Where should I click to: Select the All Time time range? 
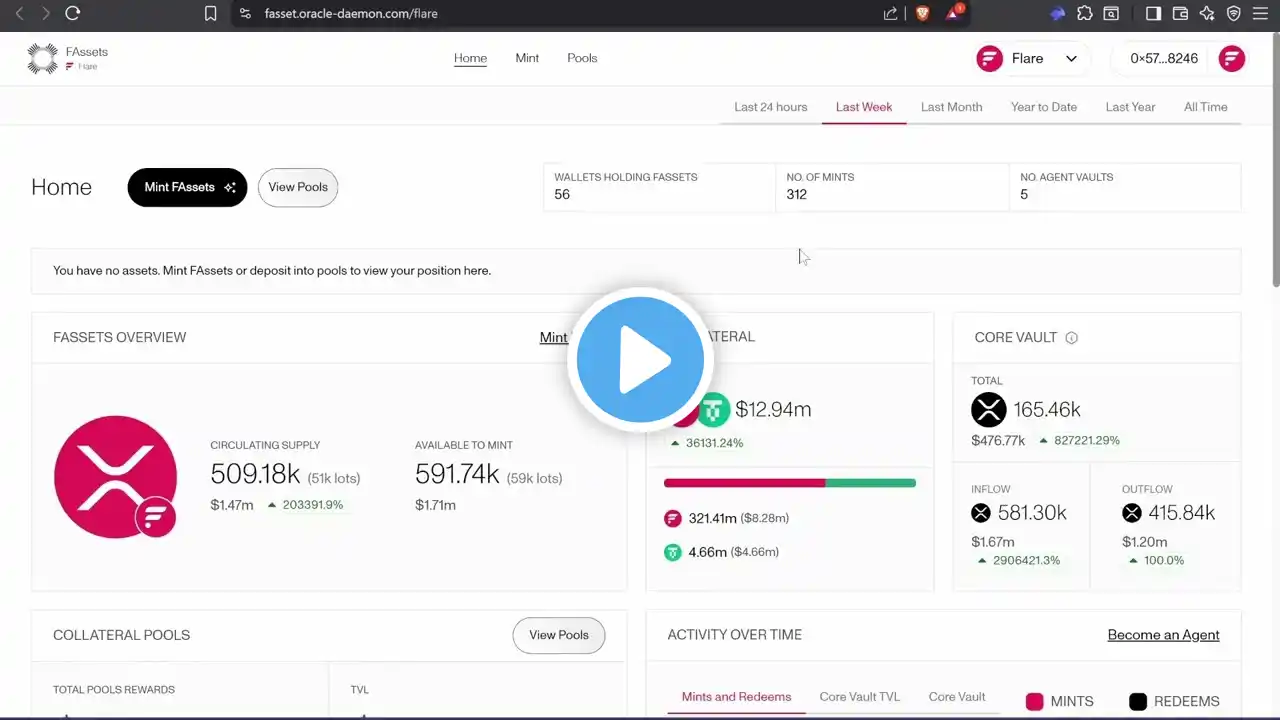[x=1206, y=107]
